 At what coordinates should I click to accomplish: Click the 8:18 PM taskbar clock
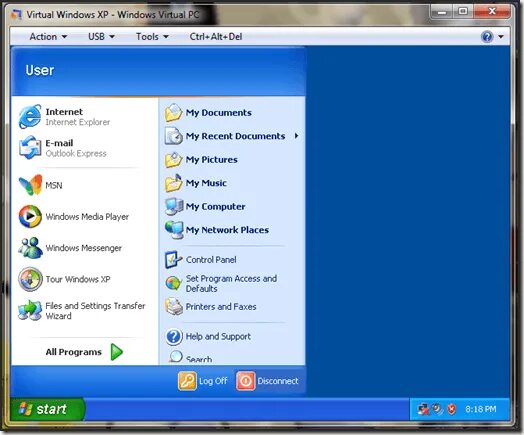481,409
